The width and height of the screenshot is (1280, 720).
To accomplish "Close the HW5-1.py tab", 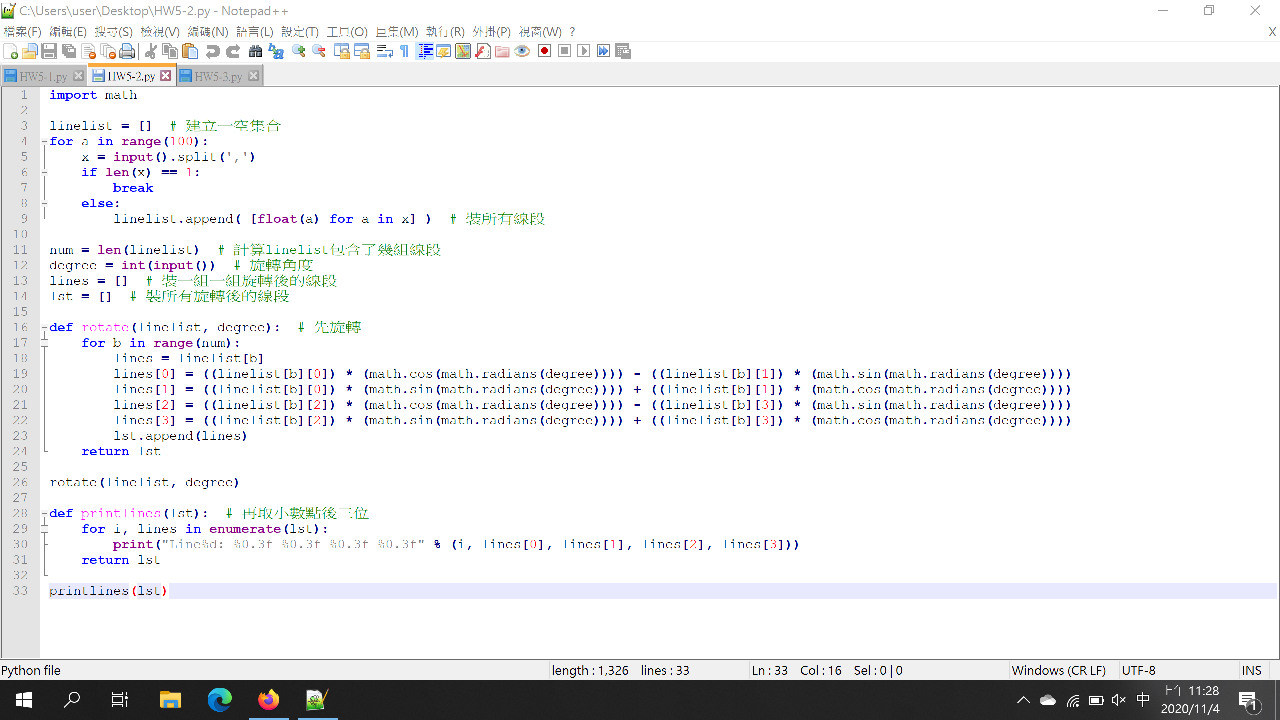I will coord(79,76).
